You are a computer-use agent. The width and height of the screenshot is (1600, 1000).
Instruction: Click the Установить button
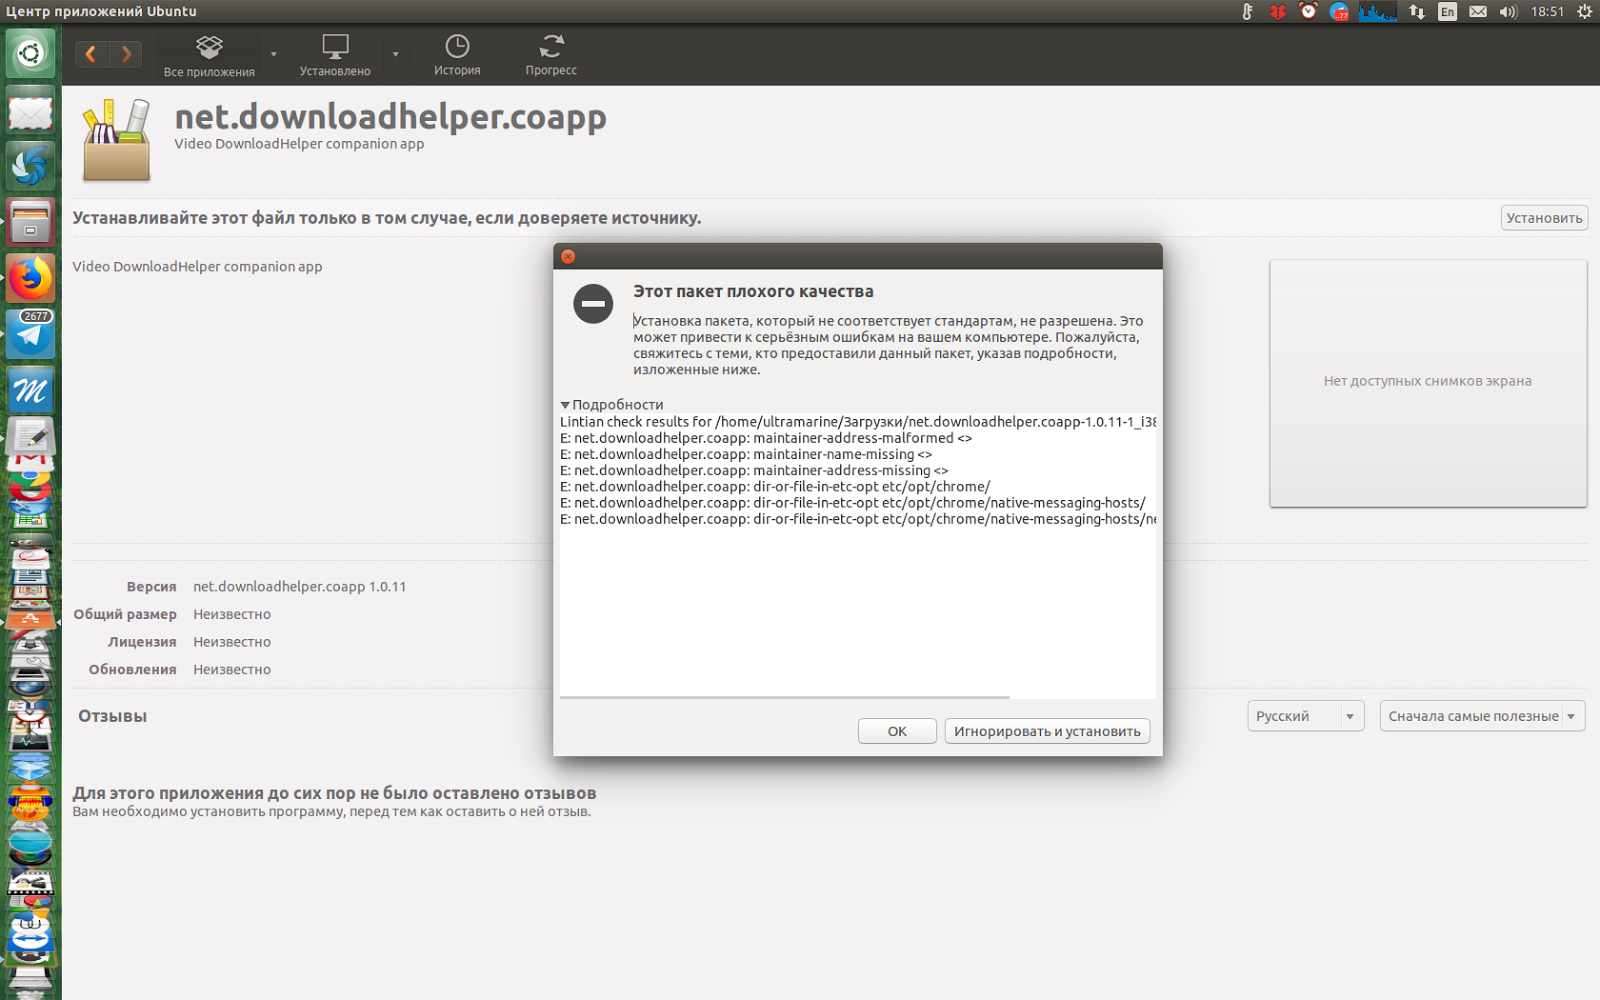pos(1544,218)
